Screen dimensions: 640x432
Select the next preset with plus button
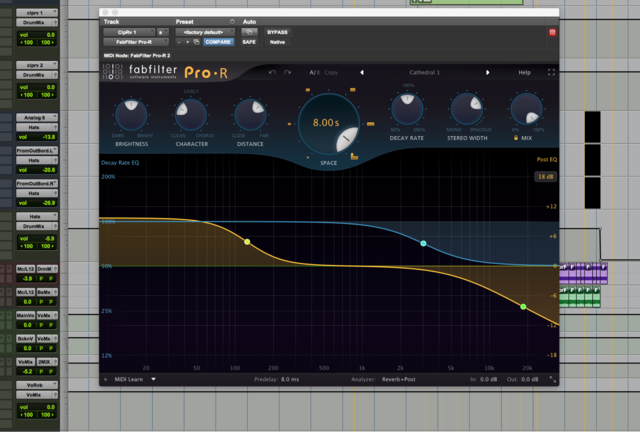click(x=187, y=42)
